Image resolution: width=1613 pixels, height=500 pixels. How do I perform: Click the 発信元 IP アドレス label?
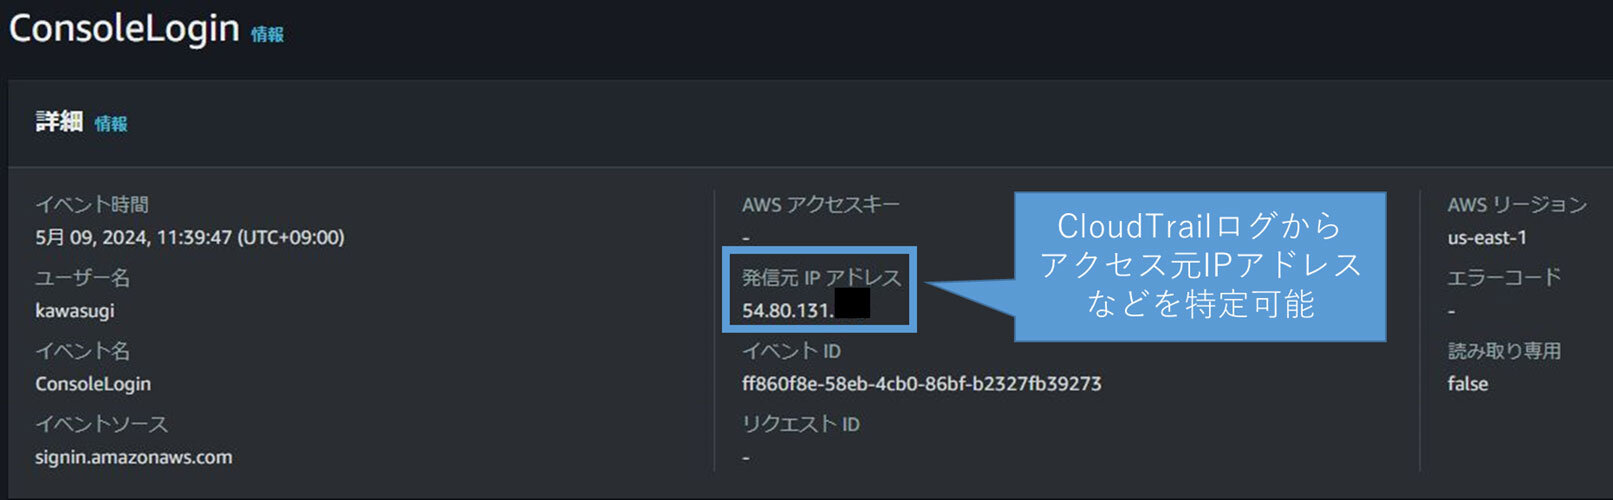(x=821, y=278)
